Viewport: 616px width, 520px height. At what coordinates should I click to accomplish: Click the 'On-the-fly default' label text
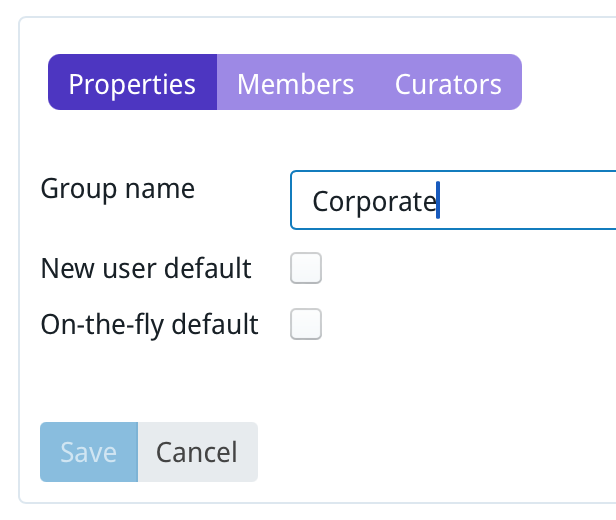point(149,324)
